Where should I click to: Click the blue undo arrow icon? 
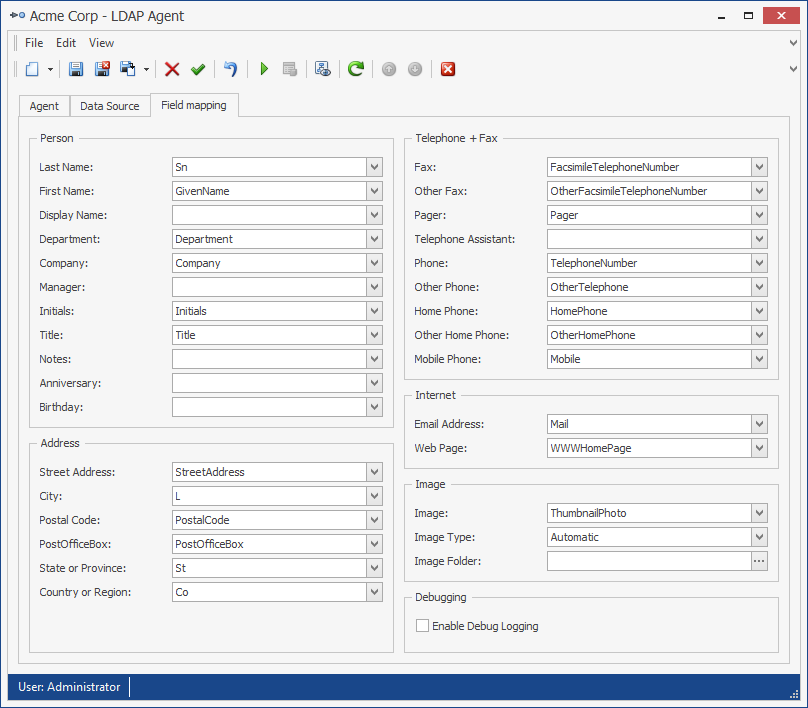pos(230,69)
